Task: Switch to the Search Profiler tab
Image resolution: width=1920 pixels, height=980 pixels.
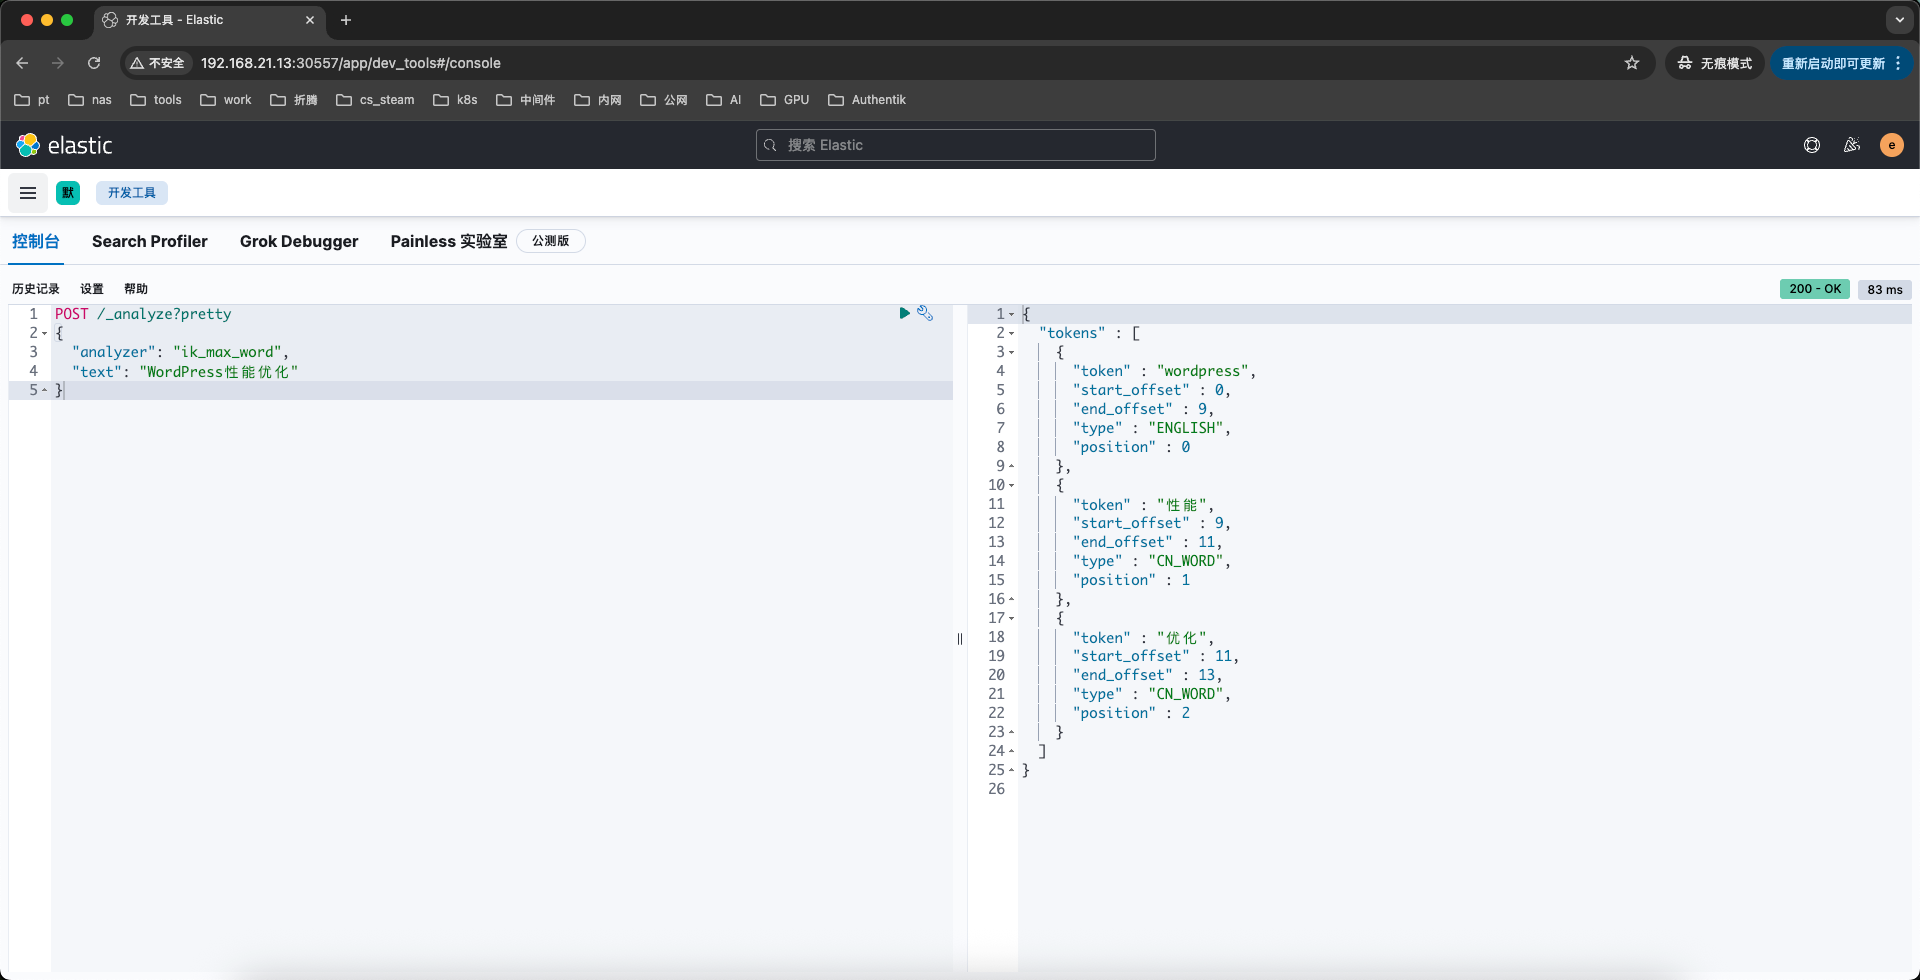Action: [150, 241]
